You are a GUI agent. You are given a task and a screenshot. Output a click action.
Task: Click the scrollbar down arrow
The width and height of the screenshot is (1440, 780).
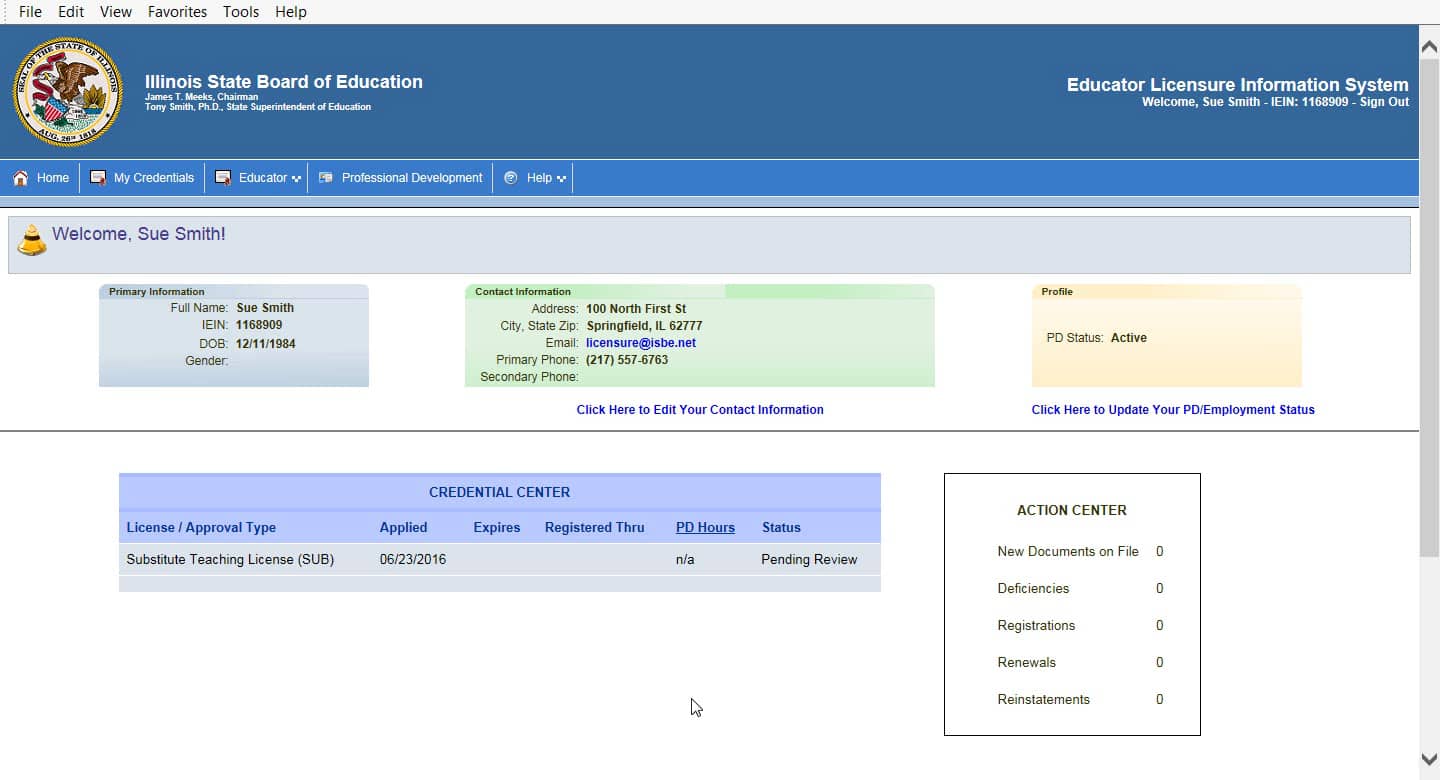click(x=1429, y=760)
